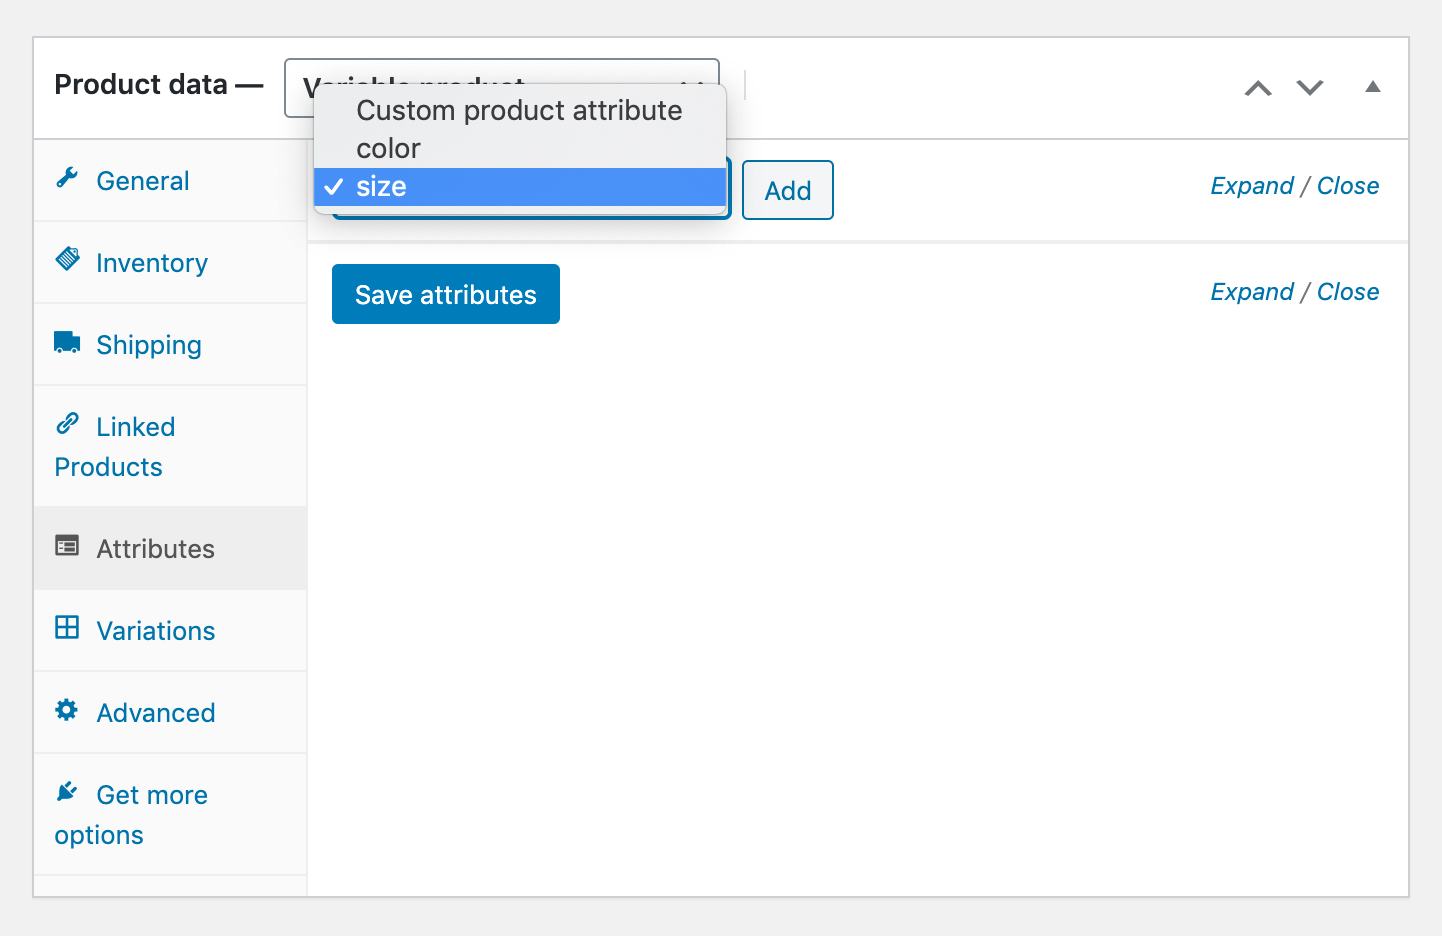This screenshot has width=1442, height=936.
Task: Choose Custom product attribute color option
Action: 518,129
